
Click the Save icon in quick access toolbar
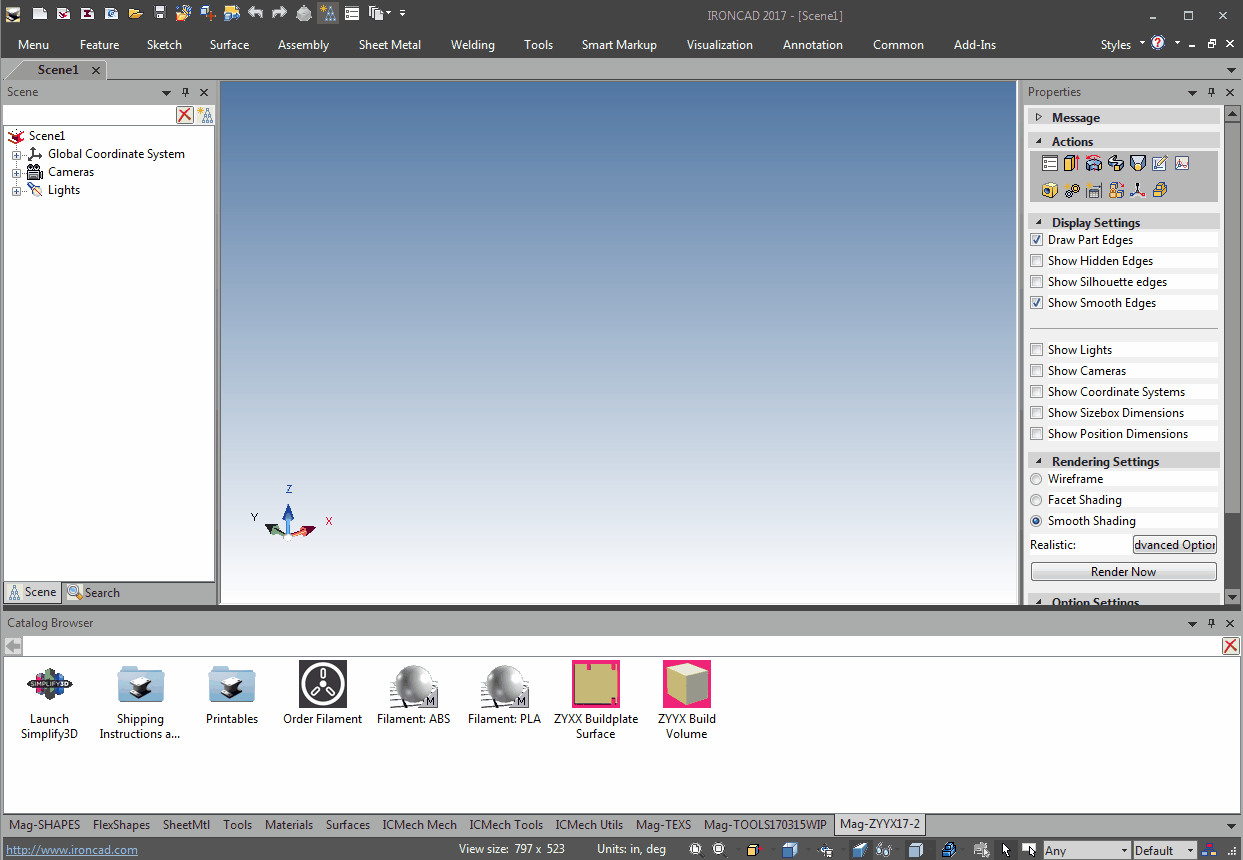[x=159, y=14]
